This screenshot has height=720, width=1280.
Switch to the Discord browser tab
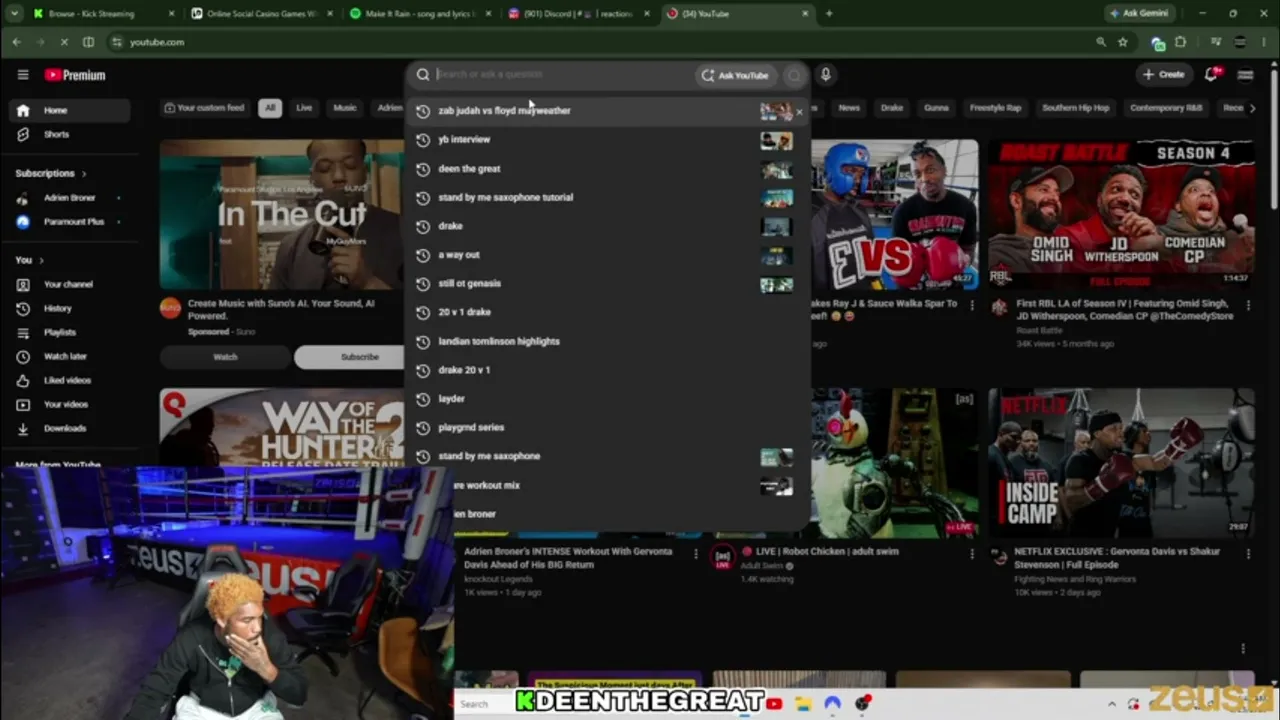pyautogui.click(x=578, y=14)
